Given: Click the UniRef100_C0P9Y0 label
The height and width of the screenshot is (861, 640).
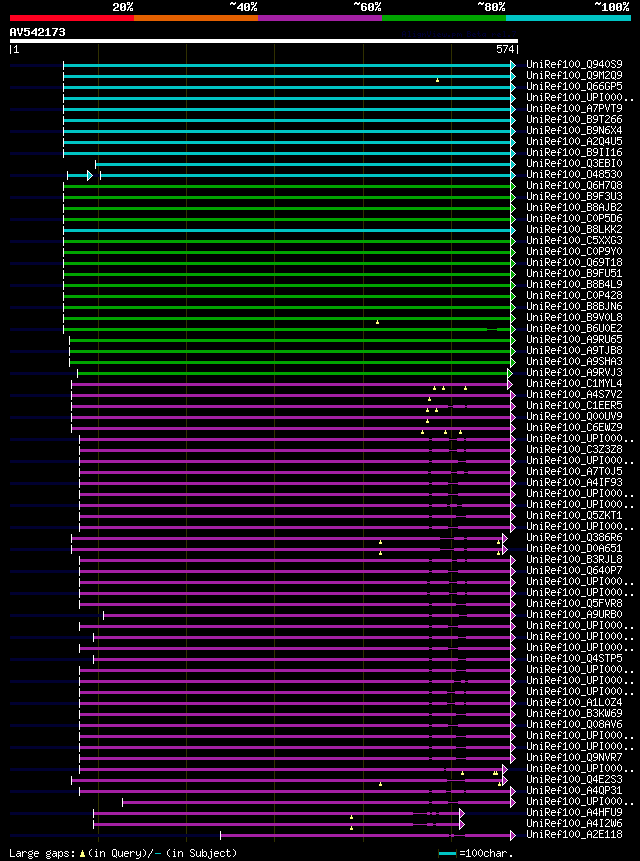Looking at the screenshot, I should point(574,251).
